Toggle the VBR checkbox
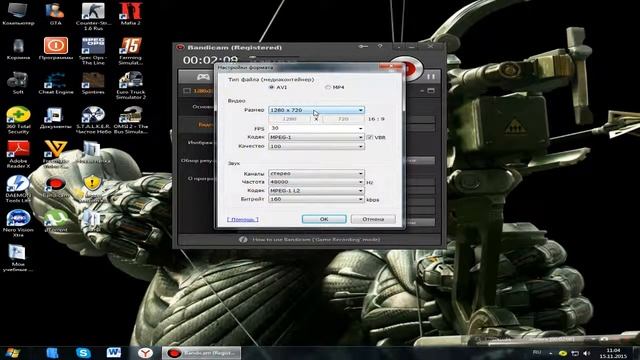Viewport: 640px width, 360px height. (369, 138)
